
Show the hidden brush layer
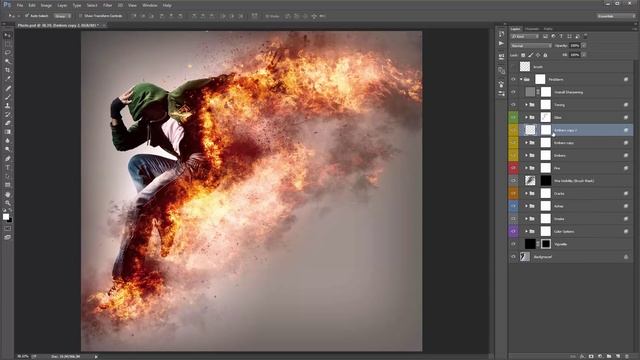coord(513,66)
